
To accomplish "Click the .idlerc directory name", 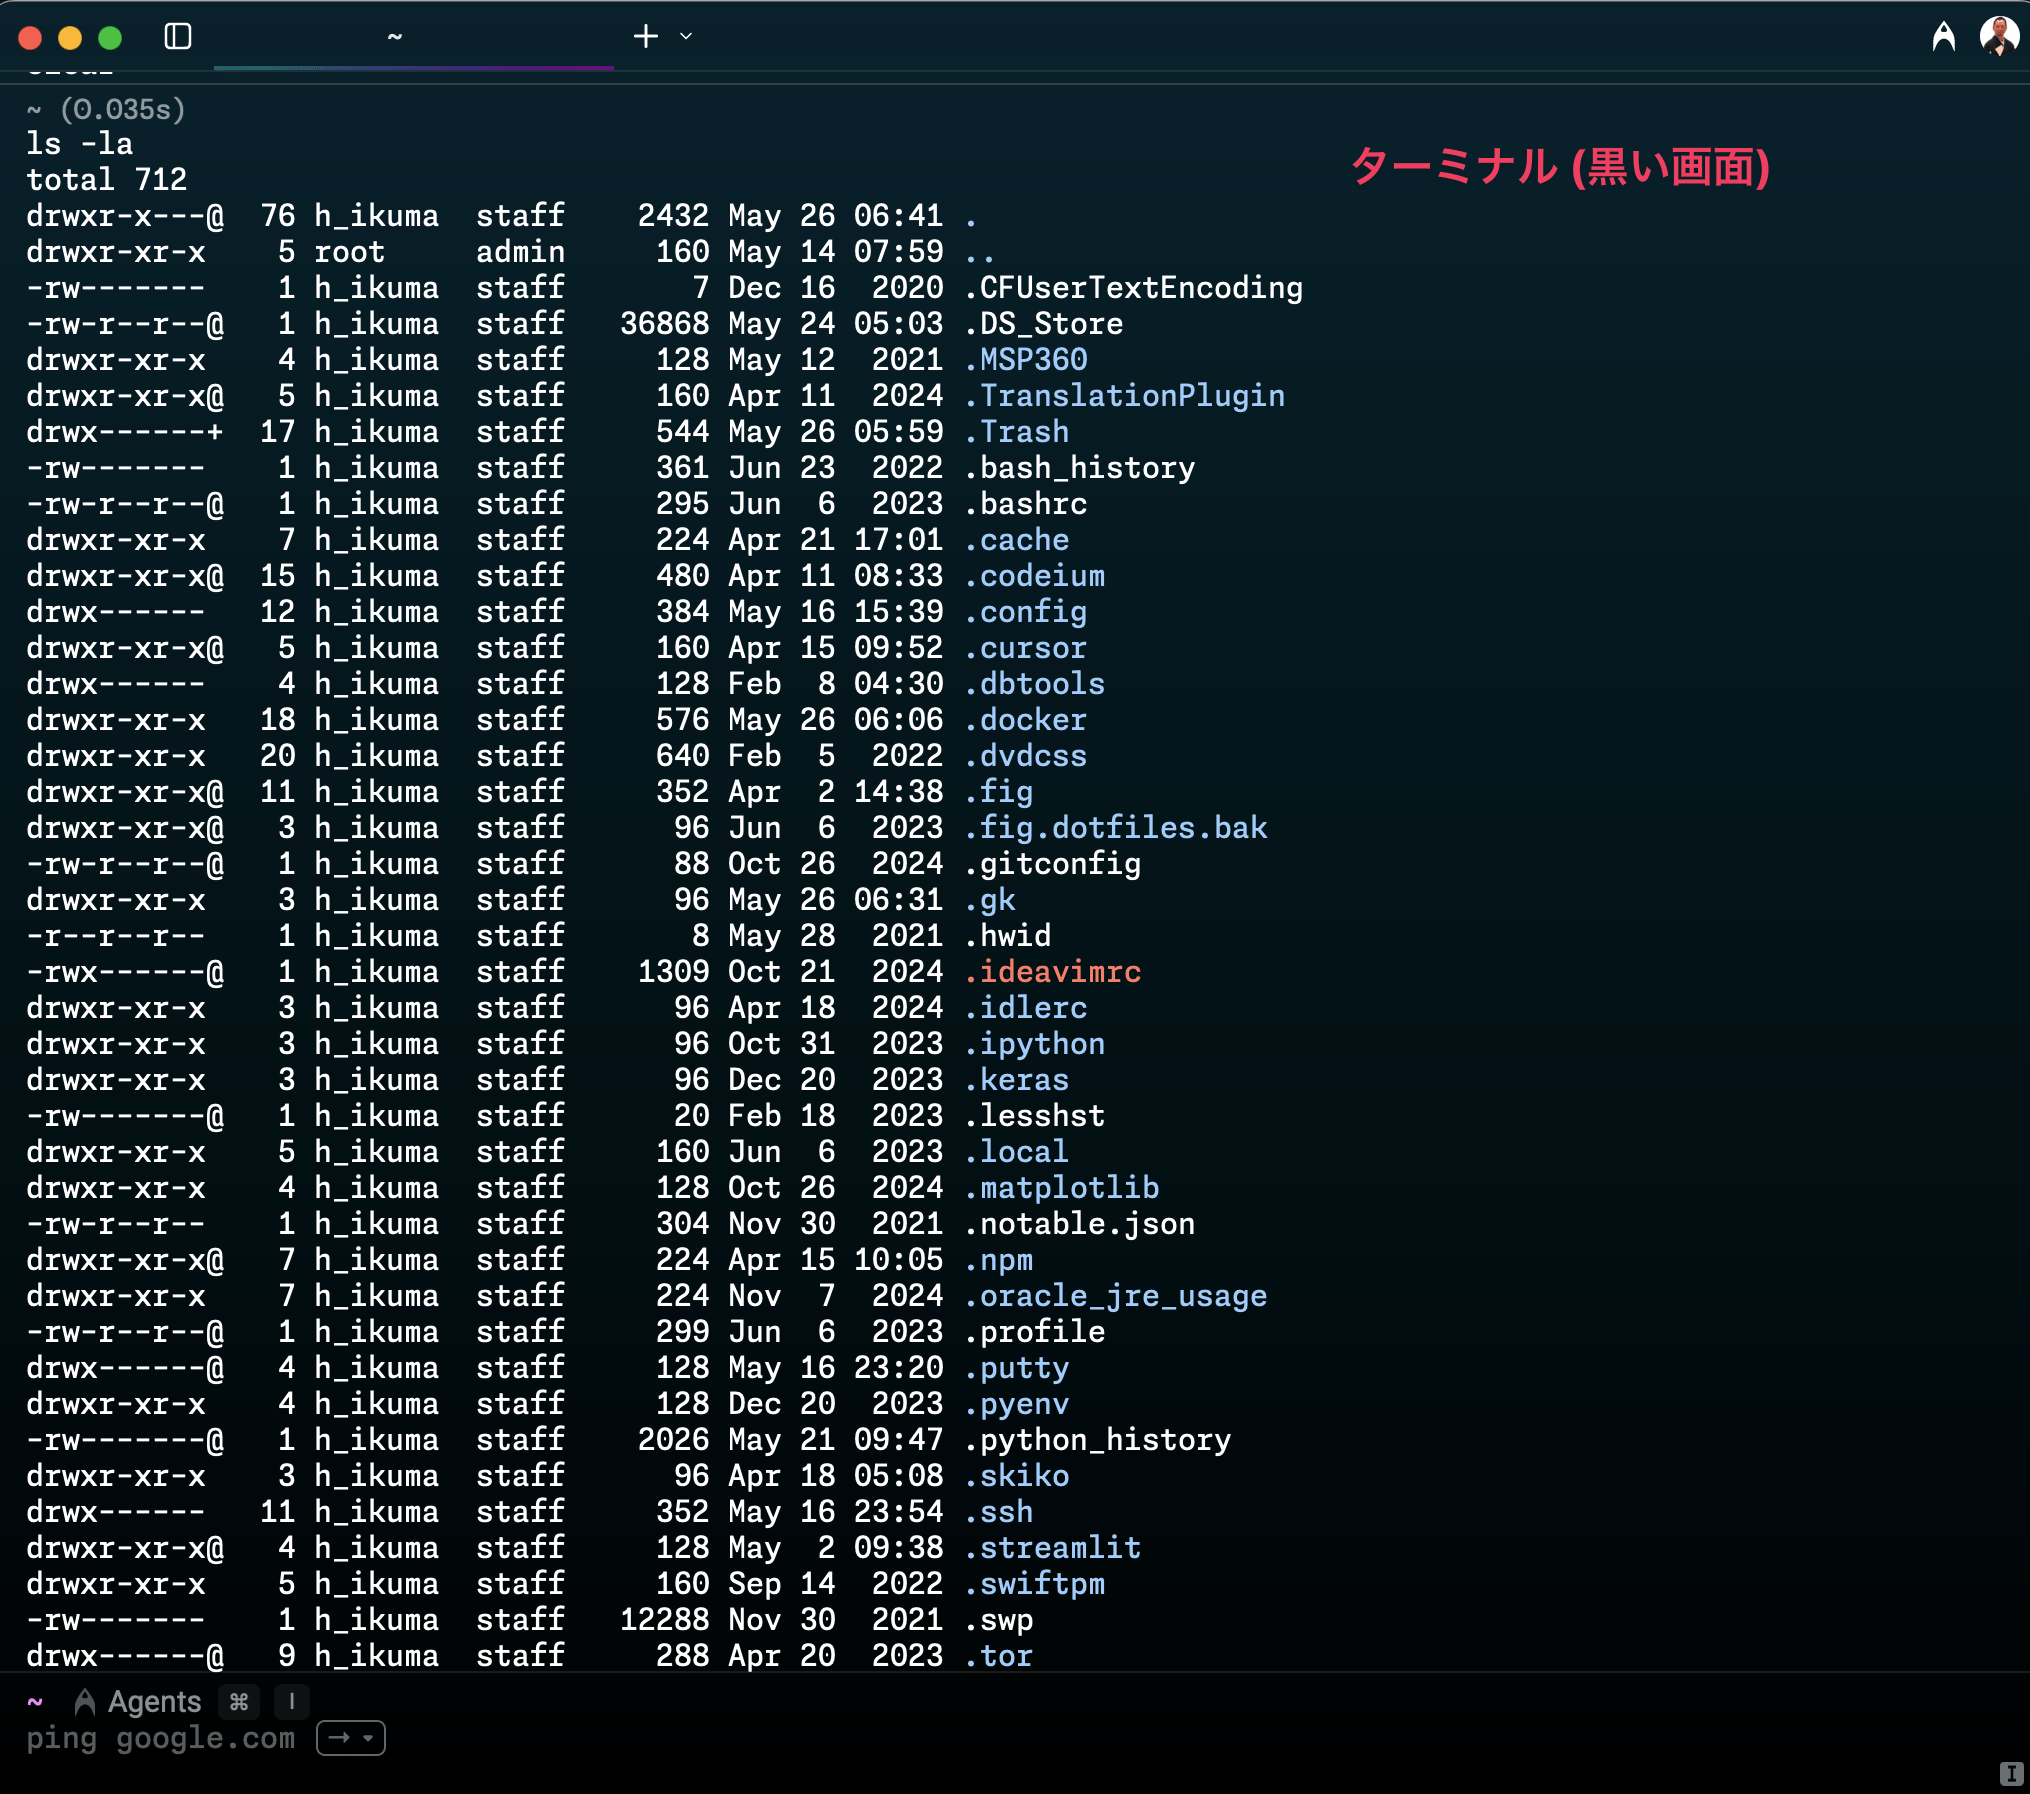I will click(x=1025, y=1008).
